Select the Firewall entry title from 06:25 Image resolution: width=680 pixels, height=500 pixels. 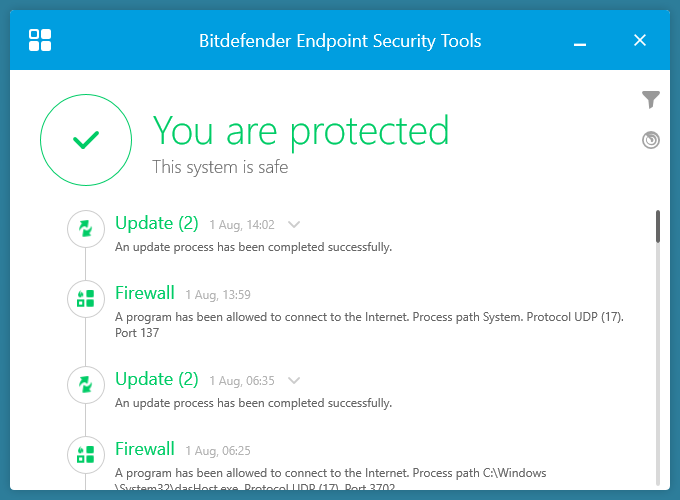coord(145,449)
